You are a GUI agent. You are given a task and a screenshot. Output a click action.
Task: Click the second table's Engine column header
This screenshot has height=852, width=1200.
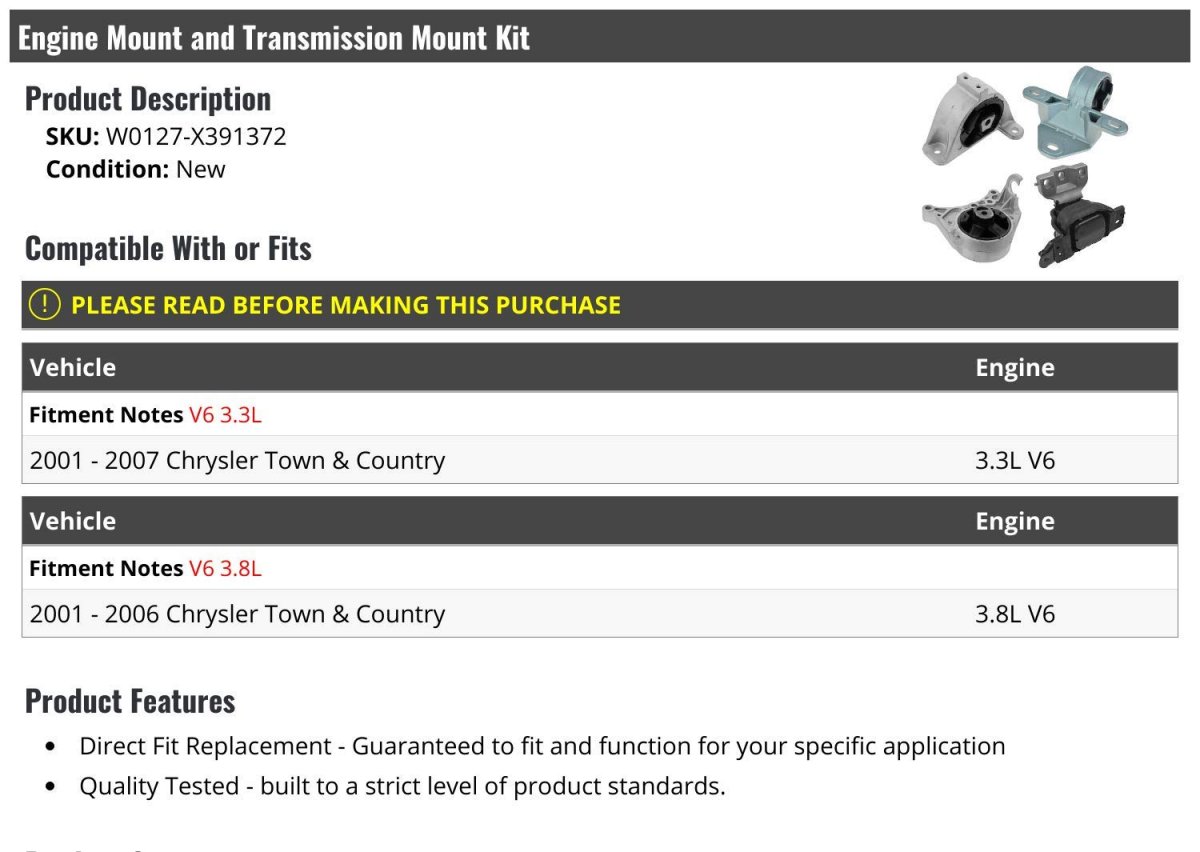(x=1015, y=522)
